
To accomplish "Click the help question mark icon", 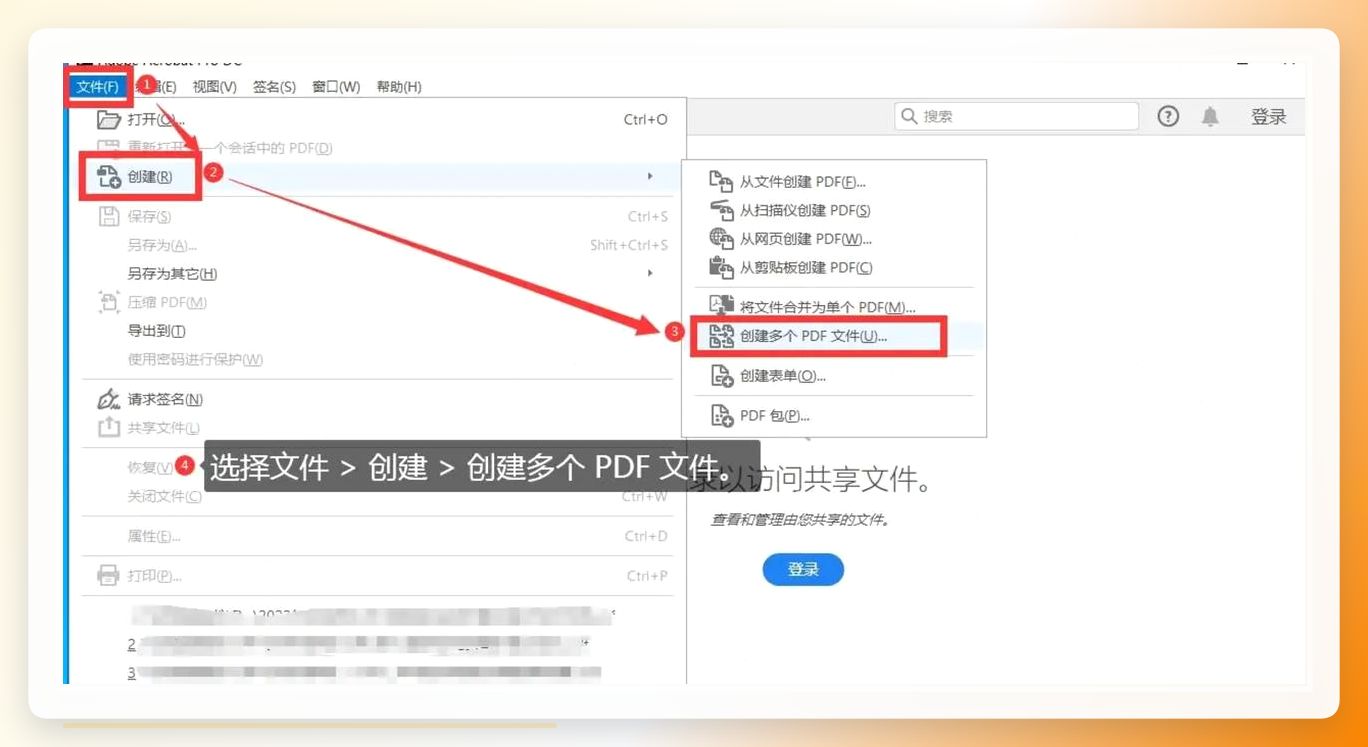I will click(1168, 117).
